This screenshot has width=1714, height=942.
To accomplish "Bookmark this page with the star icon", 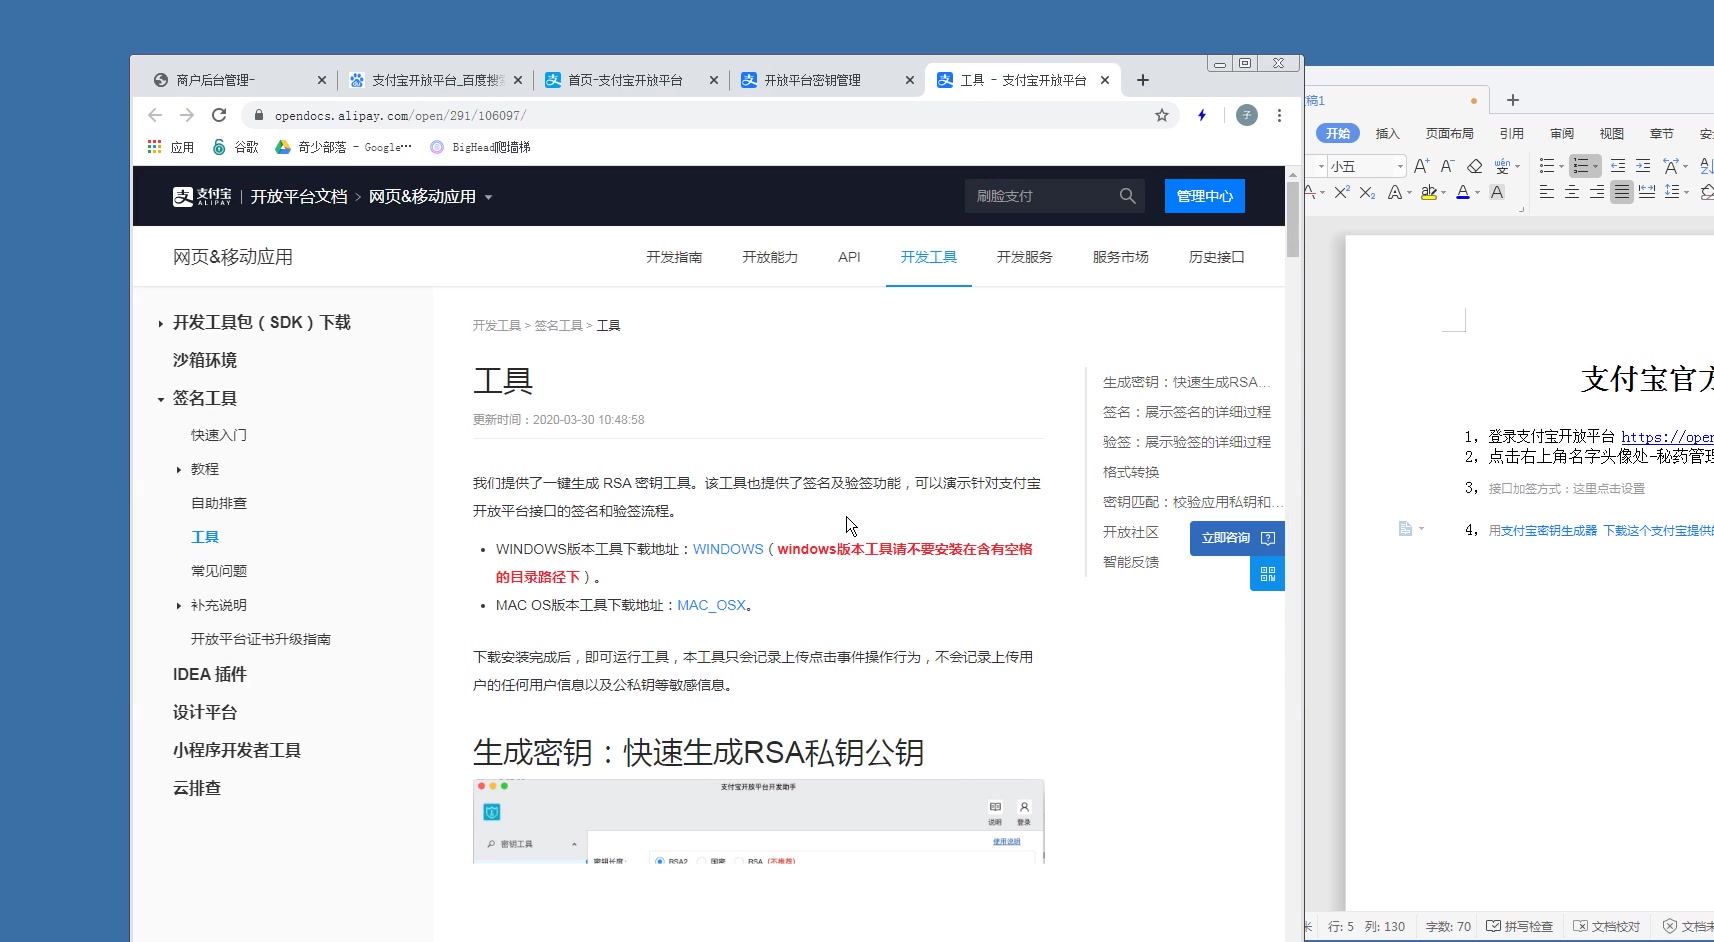I will [1161, 115].
